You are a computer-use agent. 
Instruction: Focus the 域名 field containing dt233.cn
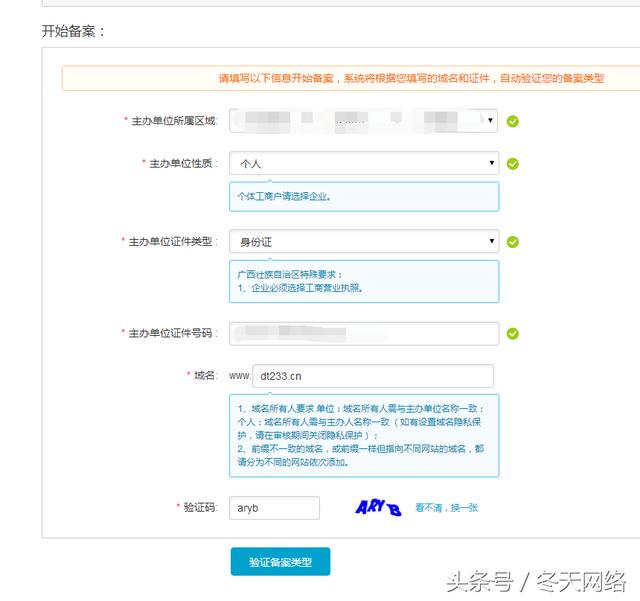372,376
